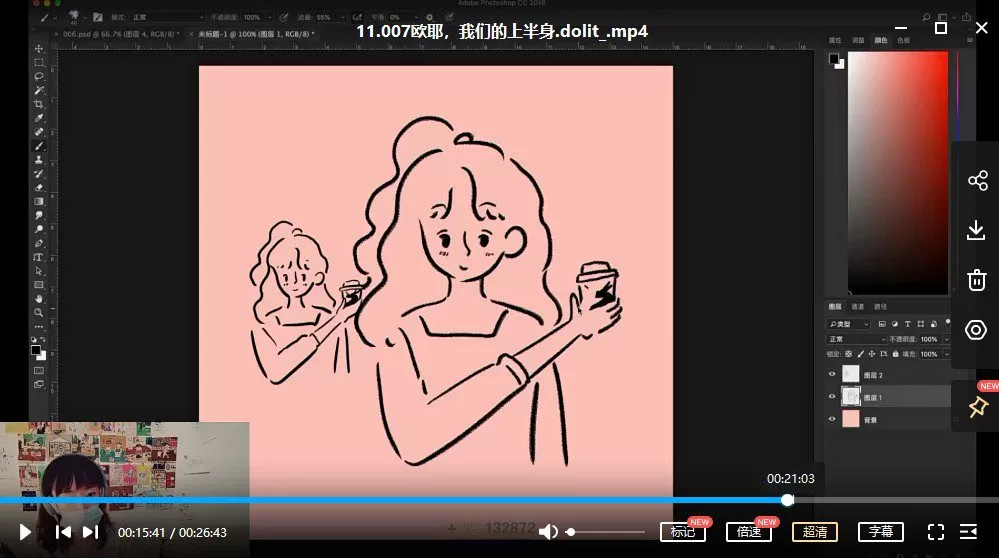Select the Dodge tool
The height and width of the screenshot is (558, 999).
pos(39,229)
